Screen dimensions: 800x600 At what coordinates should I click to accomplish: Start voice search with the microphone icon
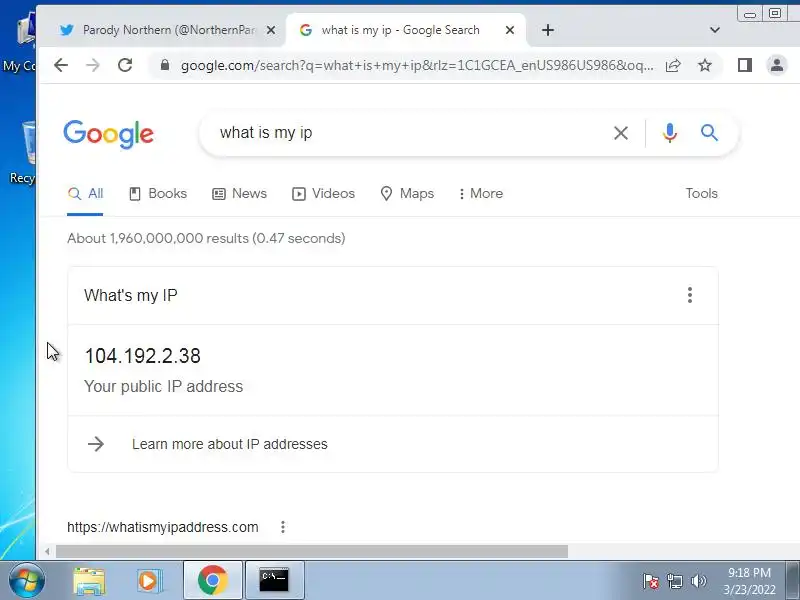coord(669,133)
